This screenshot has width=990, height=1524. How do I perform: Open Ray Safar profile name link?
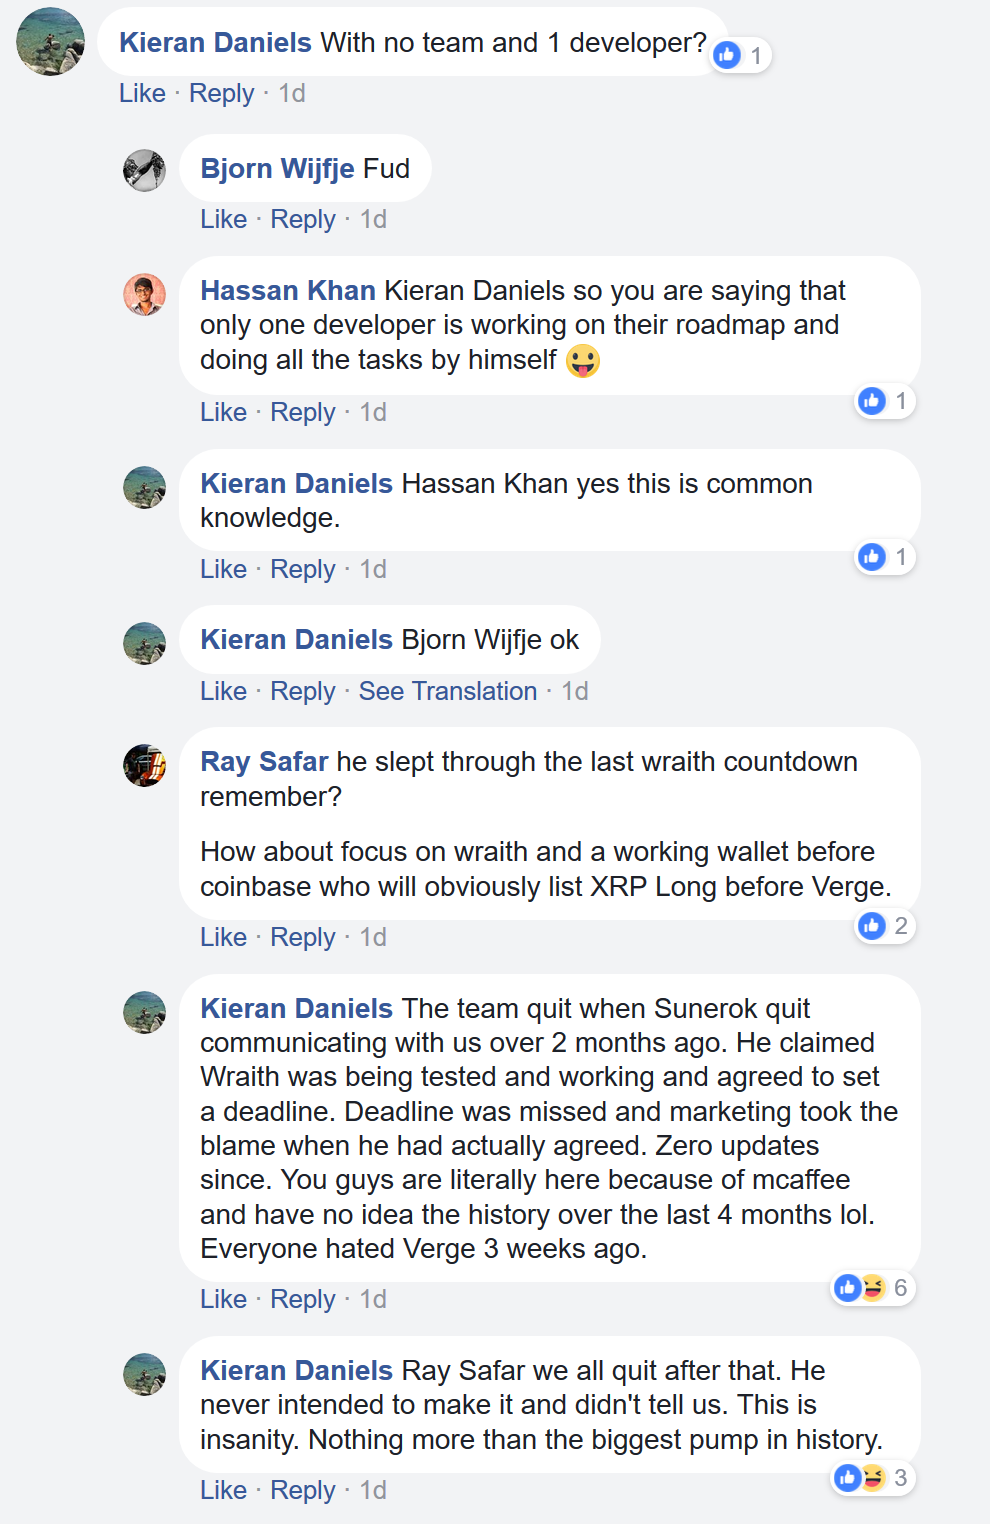coord(264,761)
